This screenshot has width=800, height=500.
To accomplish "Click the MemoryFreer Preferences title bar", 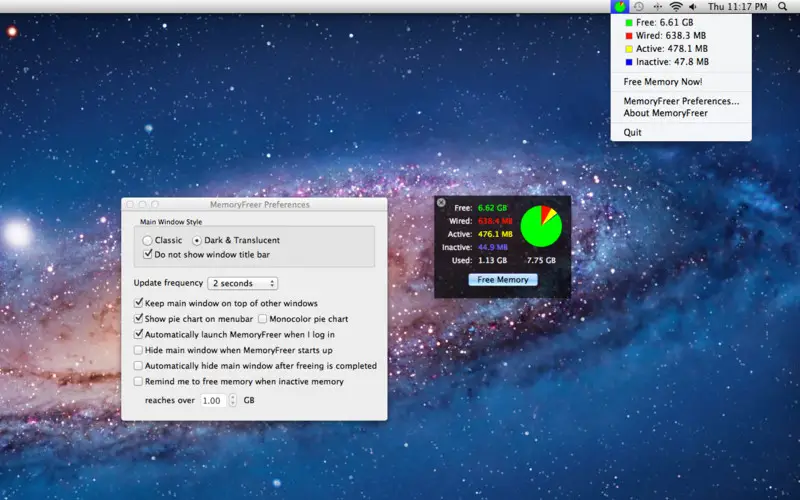I will [254, 205].
